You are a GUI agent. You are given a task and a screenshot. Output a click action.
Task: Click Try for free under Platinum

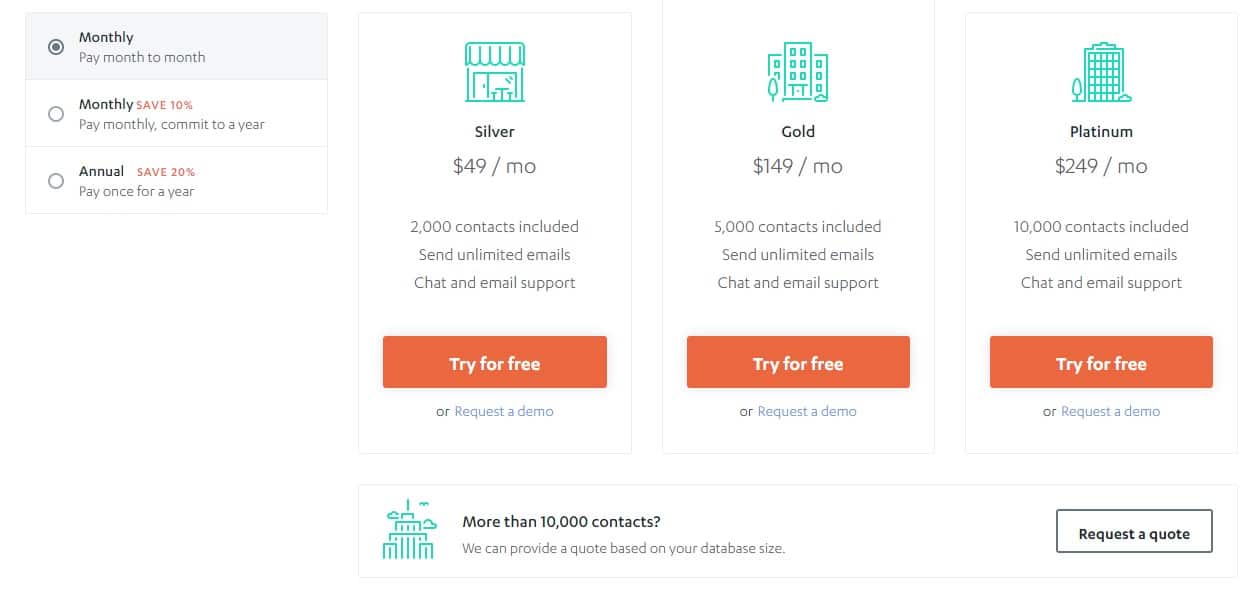[x=1101, y=362]
